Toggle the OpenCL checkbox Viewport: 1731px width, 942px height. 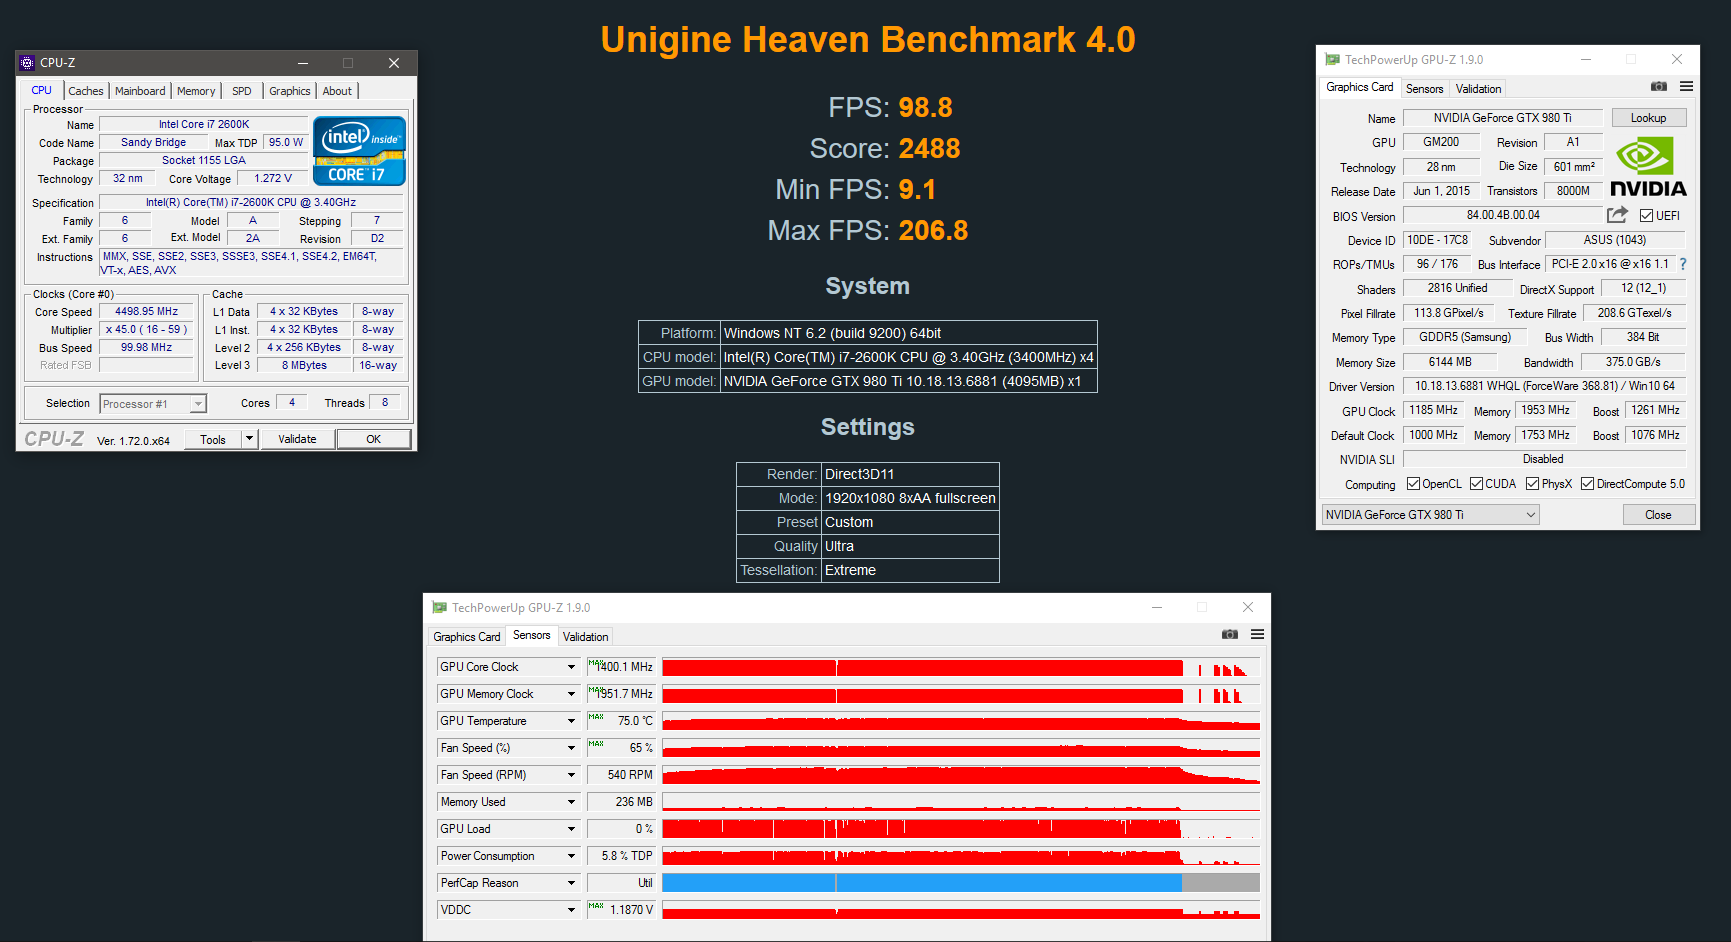1413,484
